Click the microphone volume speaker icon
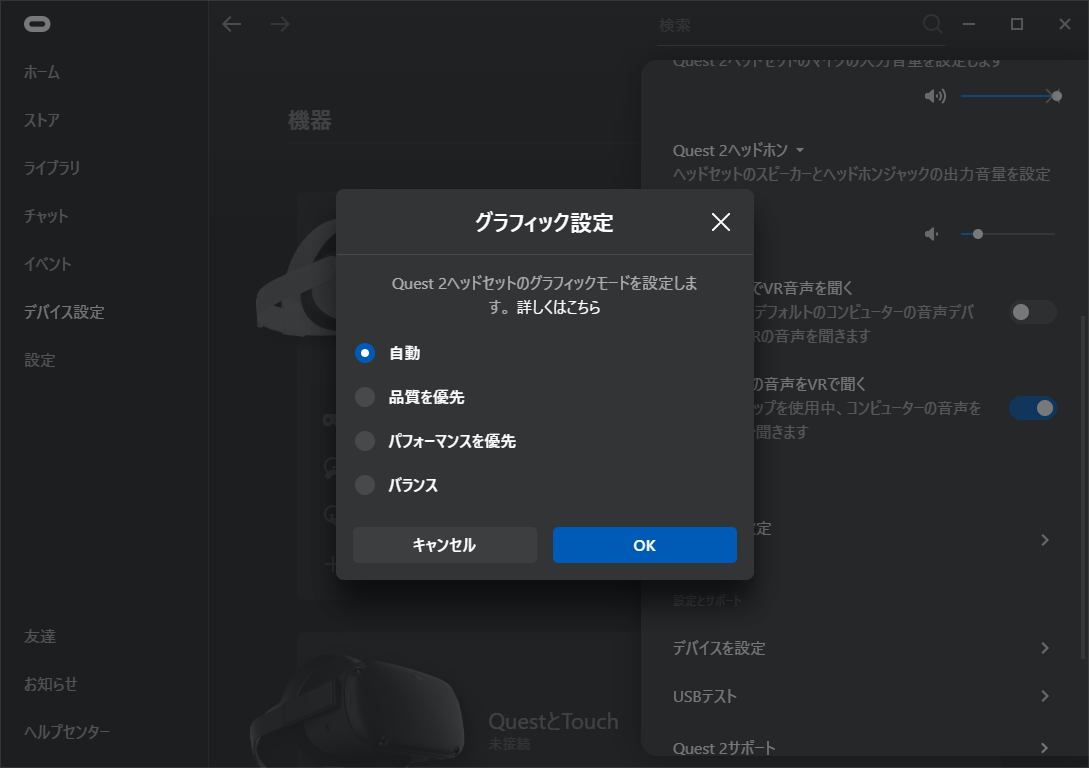 click(x=935, y=96)
